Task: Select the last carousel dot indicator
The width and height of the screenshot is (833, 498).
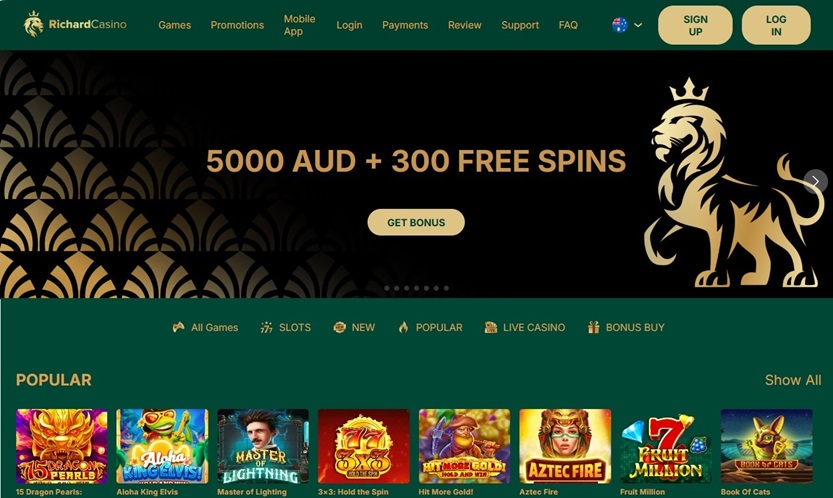Action: point(446,288)
